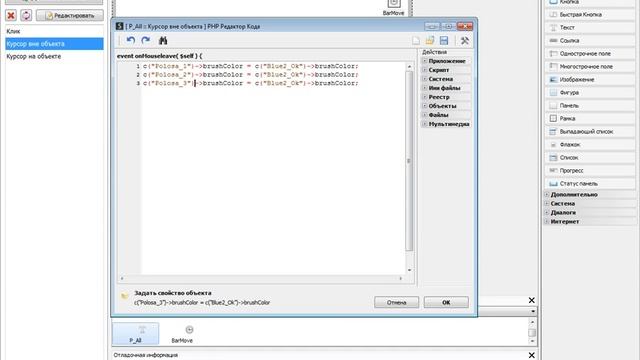
Task: Select the Клик event in list
Action: pyautogui.click(x=54, y=31)
